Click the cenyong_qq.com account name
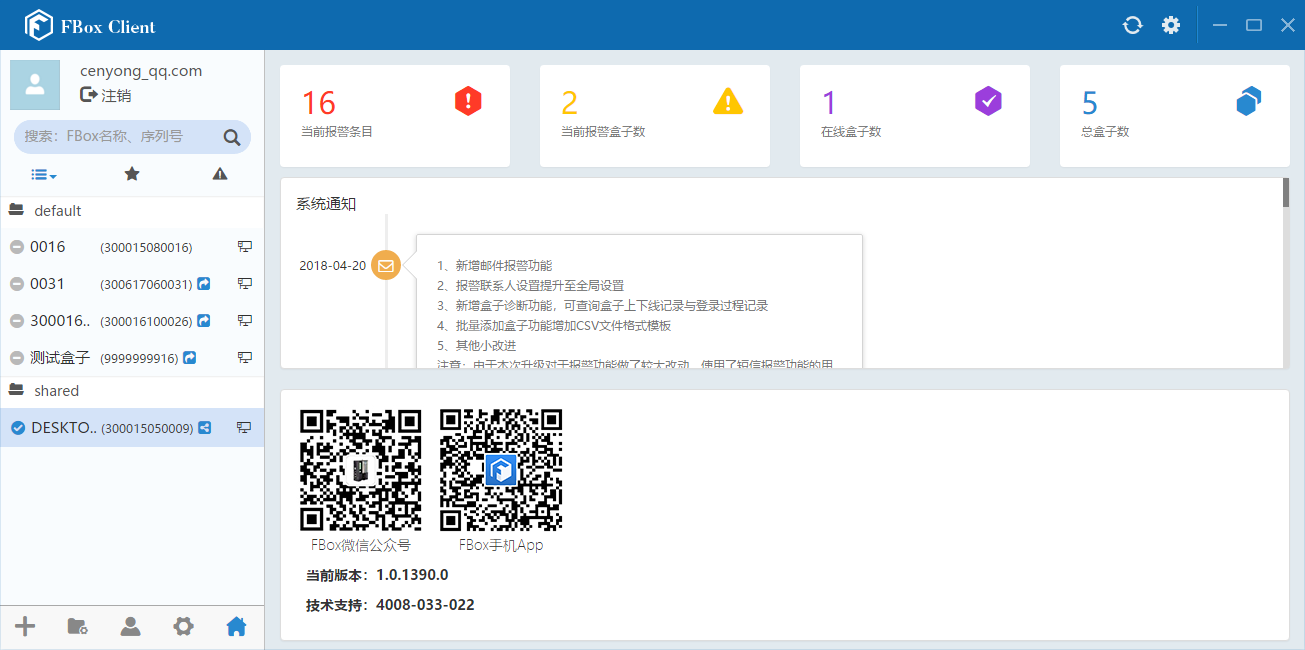This screenshot has height=650, width=1305. point(141,71)
